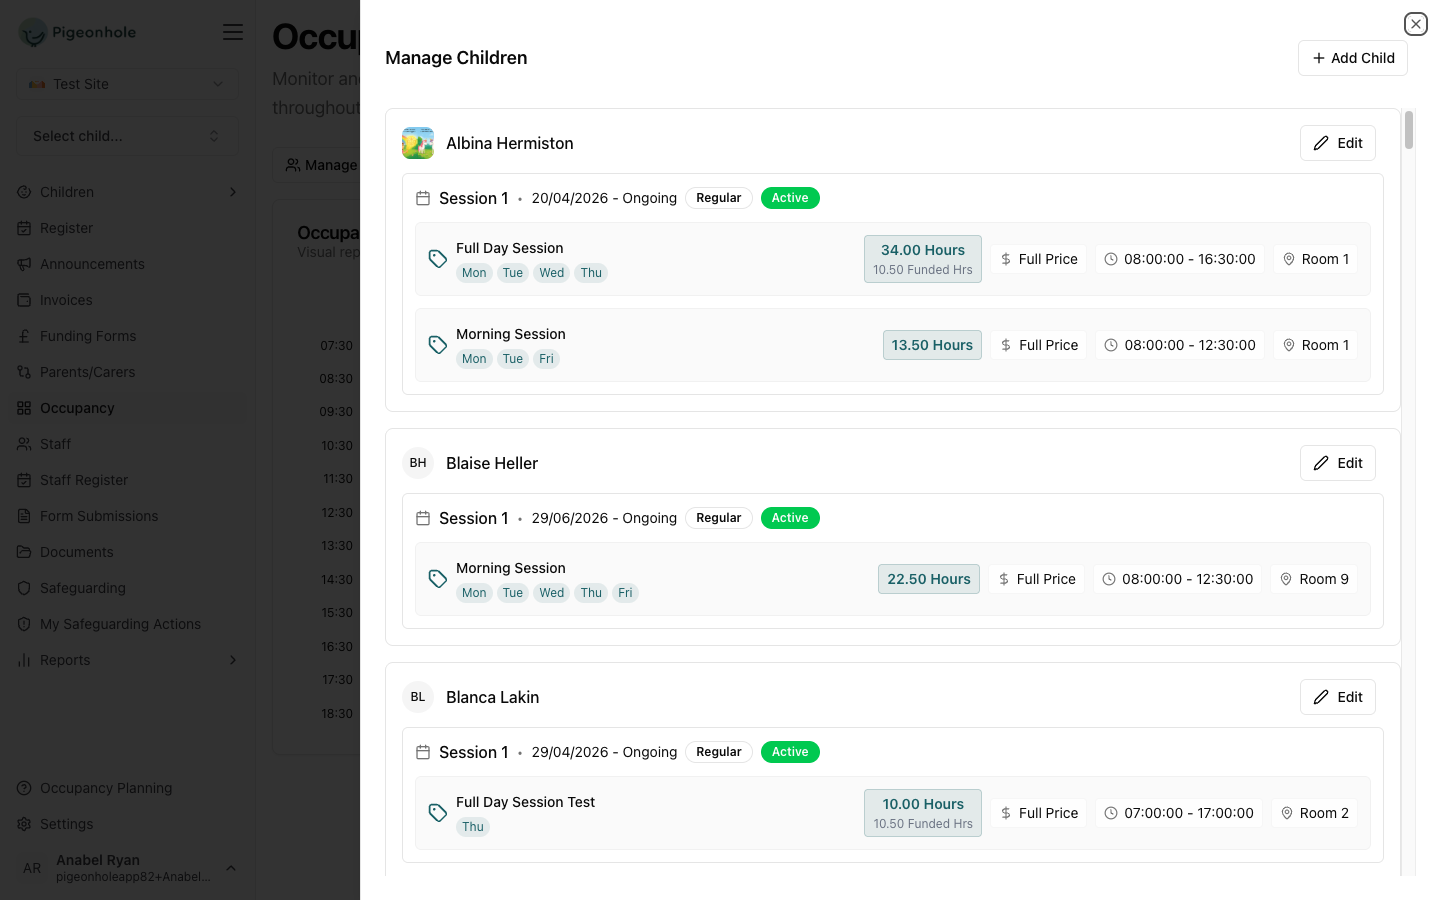Screen dimensions: 1440x900
Task: Open Occupancy in the sidebar
Action: coord(127,408)
